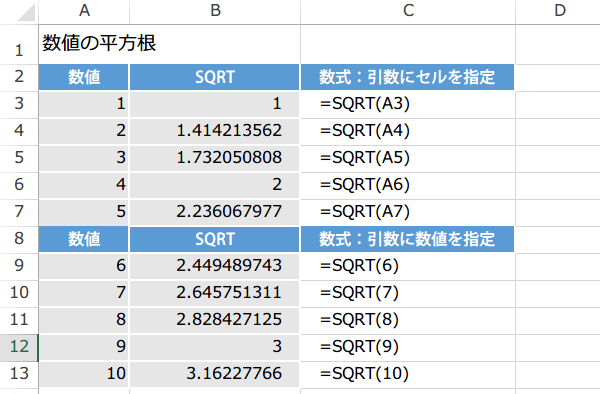
Task: Click cell with value 2.236067977
Action: click(x=214, y=212)
